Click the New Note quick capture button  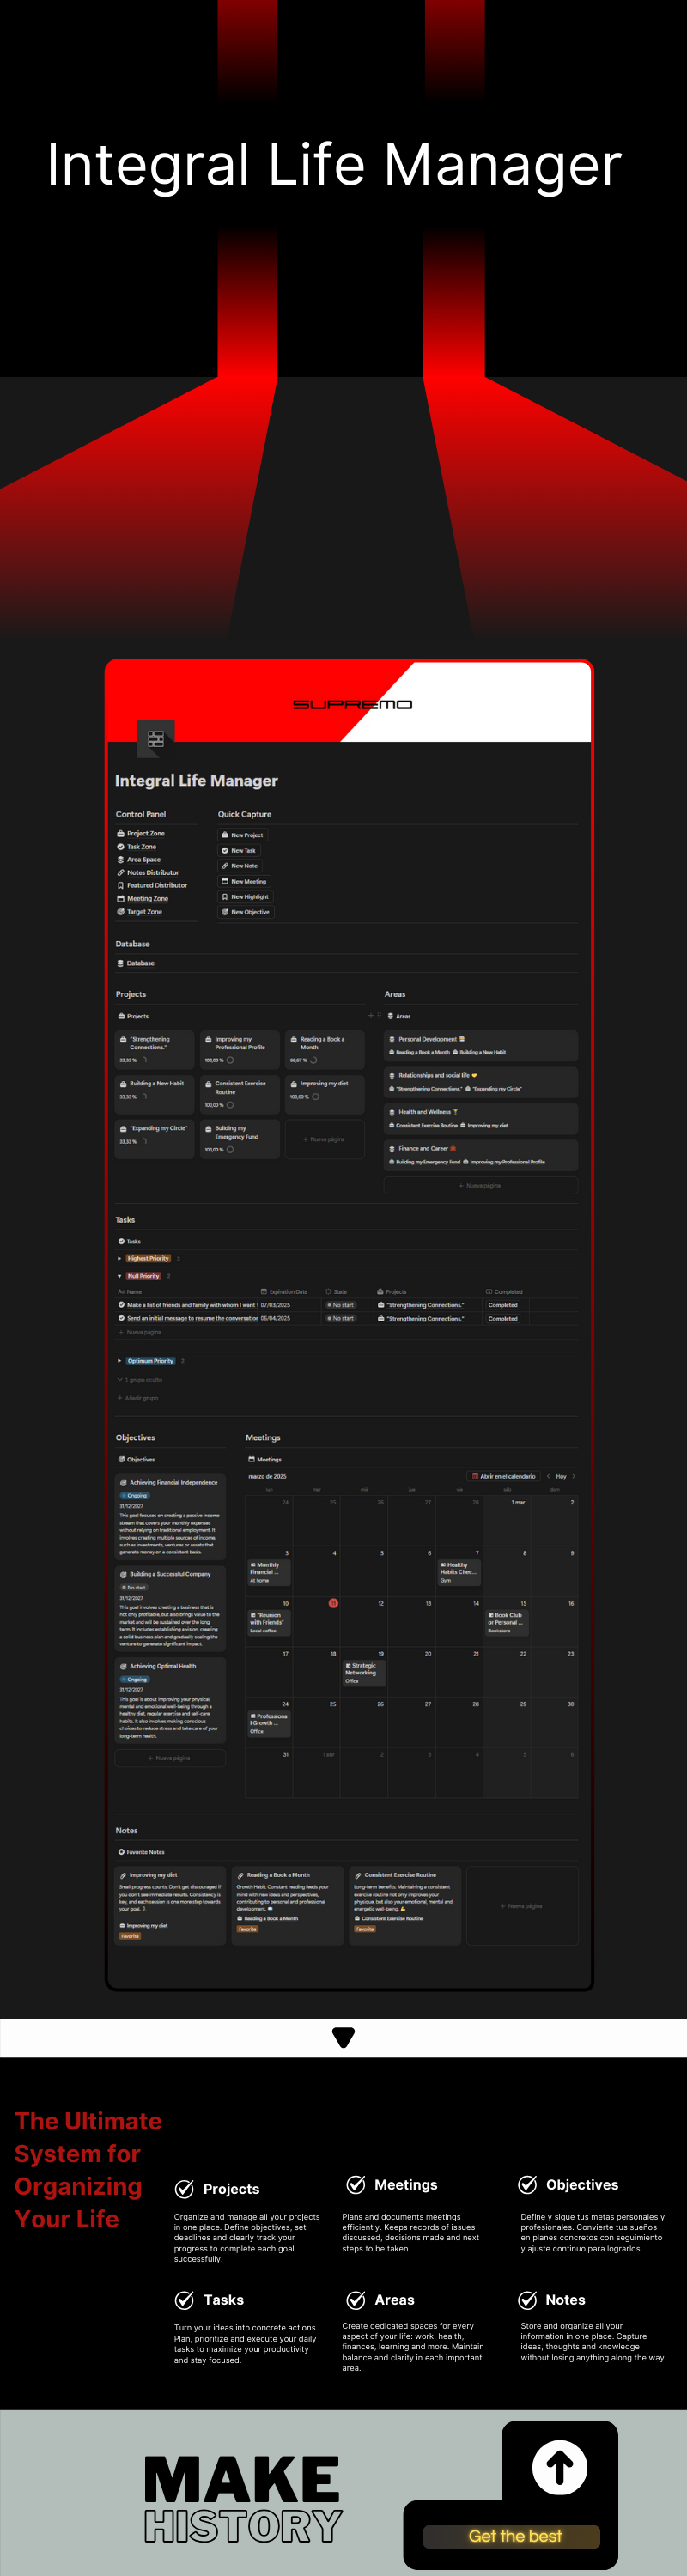[239, 866]
